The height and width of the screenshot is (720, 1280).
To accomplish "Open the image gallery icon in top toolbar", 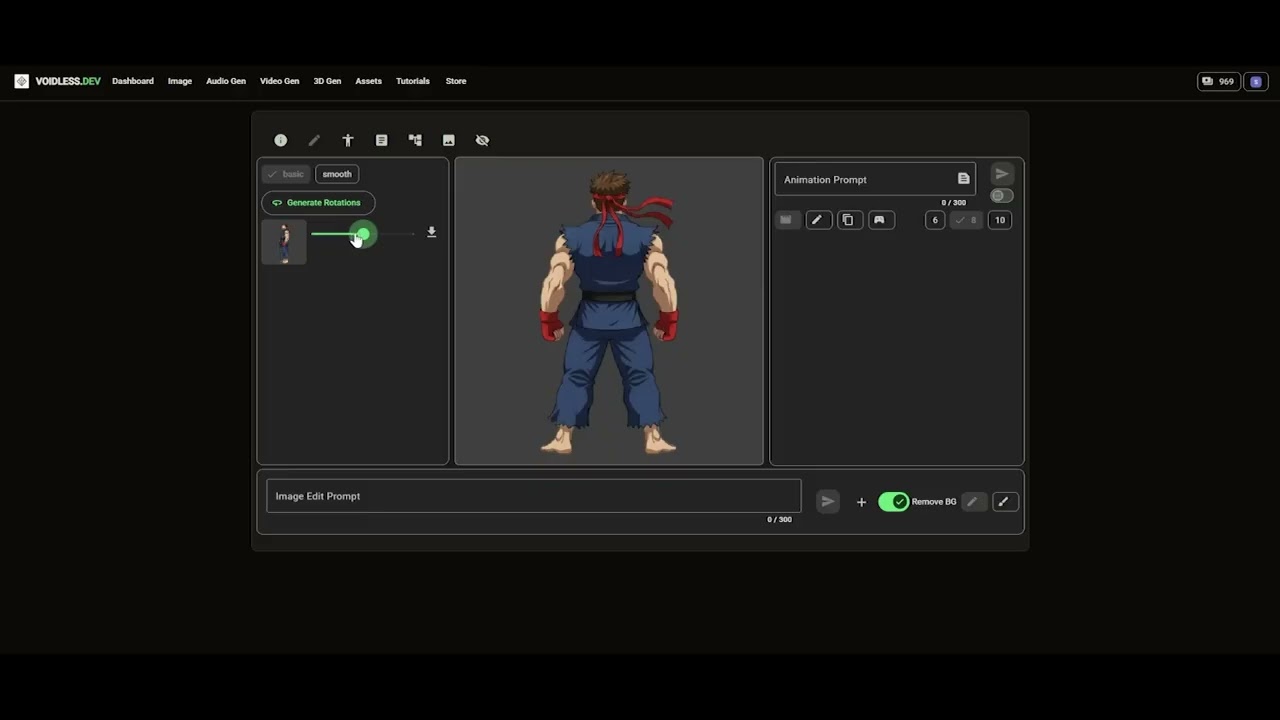I will pos(449,141).
